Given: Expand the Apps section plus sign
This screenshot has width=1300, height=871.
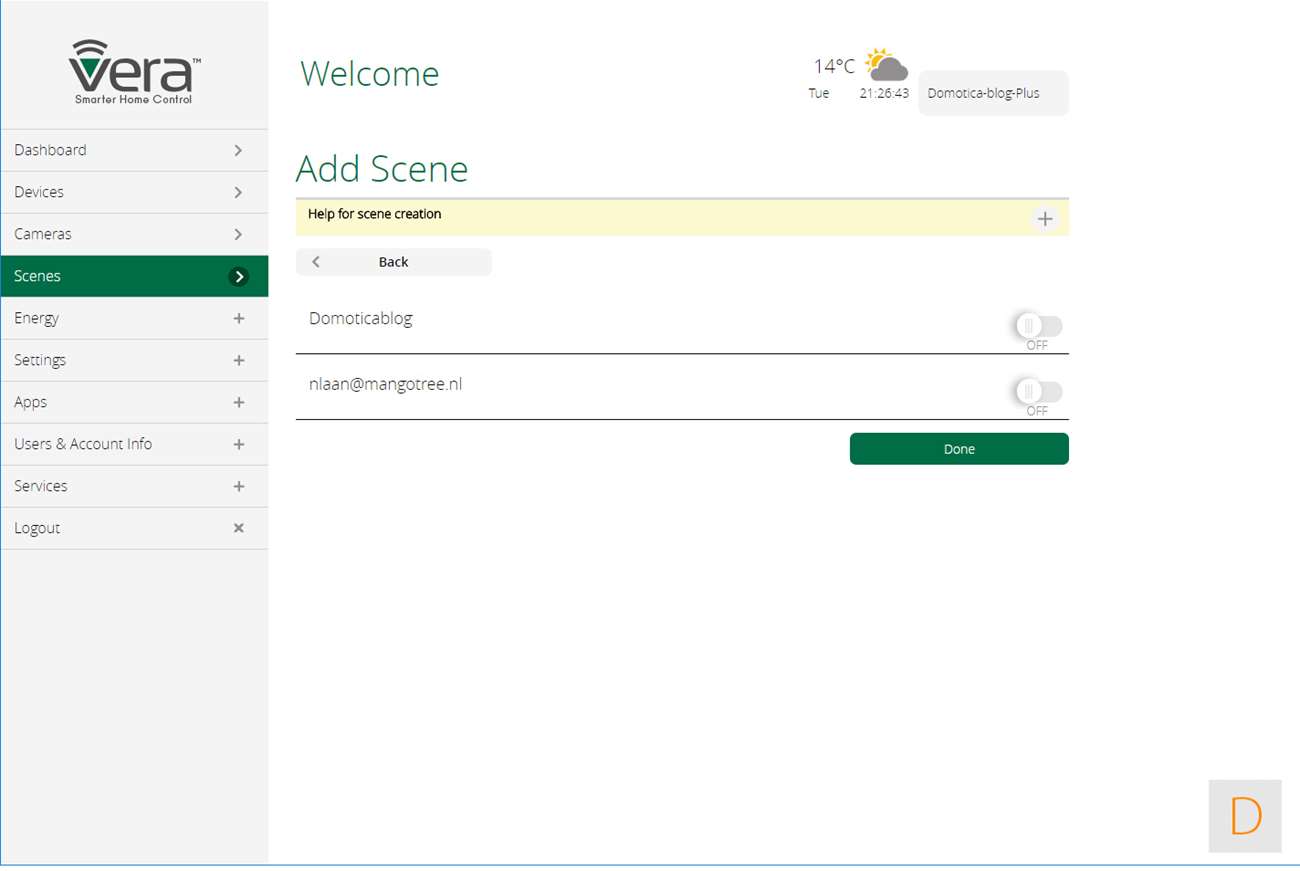Looking at the screenshot, I should 238,402.
